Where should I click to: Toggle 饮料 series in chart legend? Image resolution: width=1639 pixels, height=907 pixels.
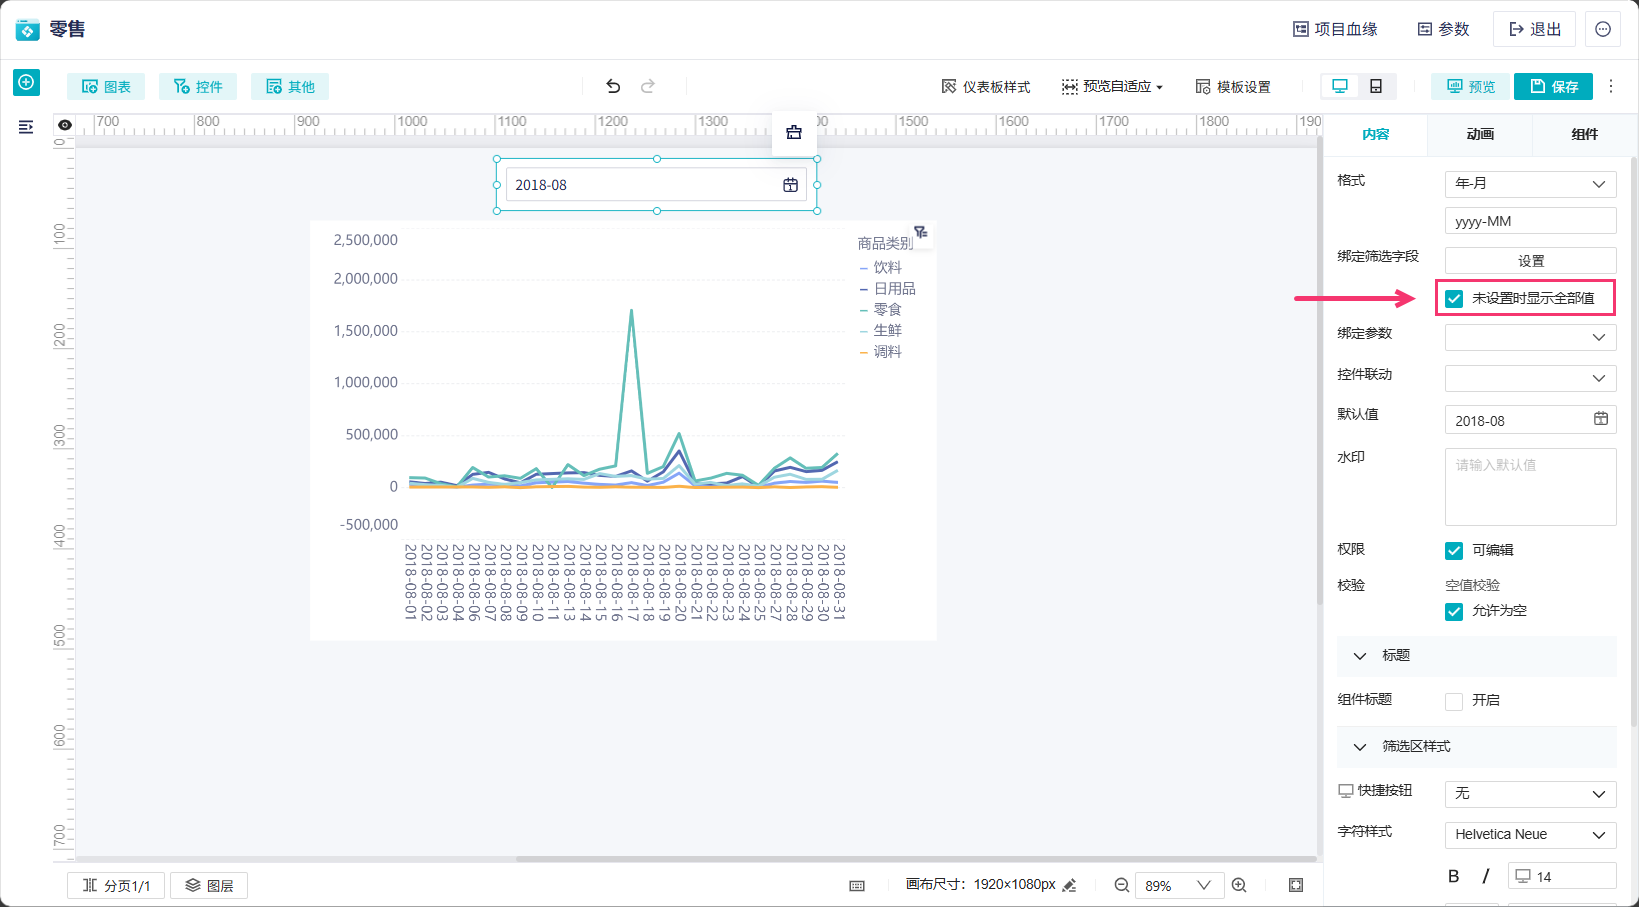[x=881, y=268]
